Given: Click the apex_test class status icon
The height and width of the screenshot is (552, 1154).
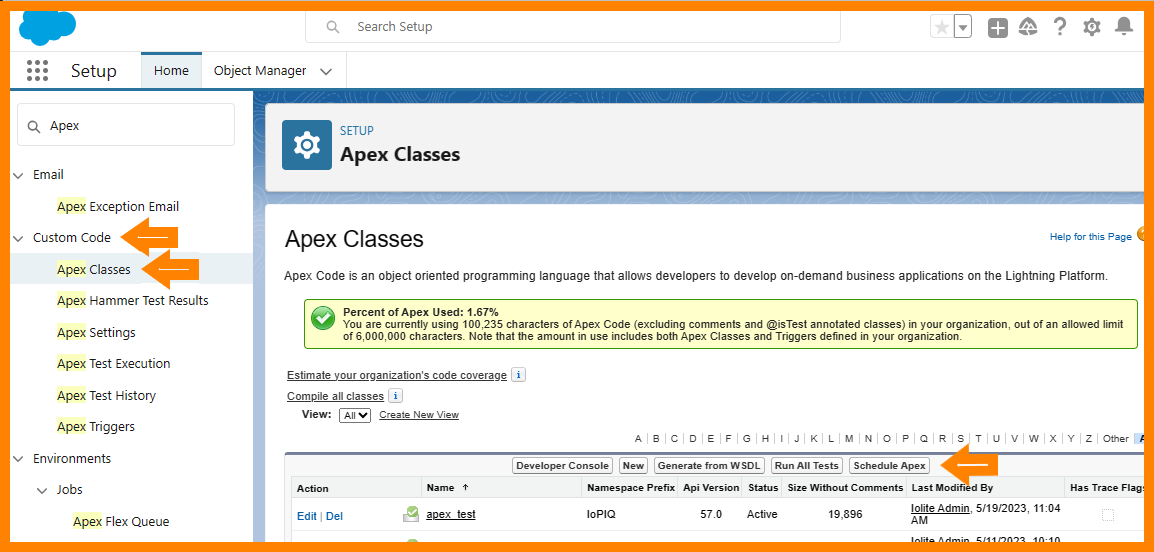Looking at the screenshot, I should (411, 514).
